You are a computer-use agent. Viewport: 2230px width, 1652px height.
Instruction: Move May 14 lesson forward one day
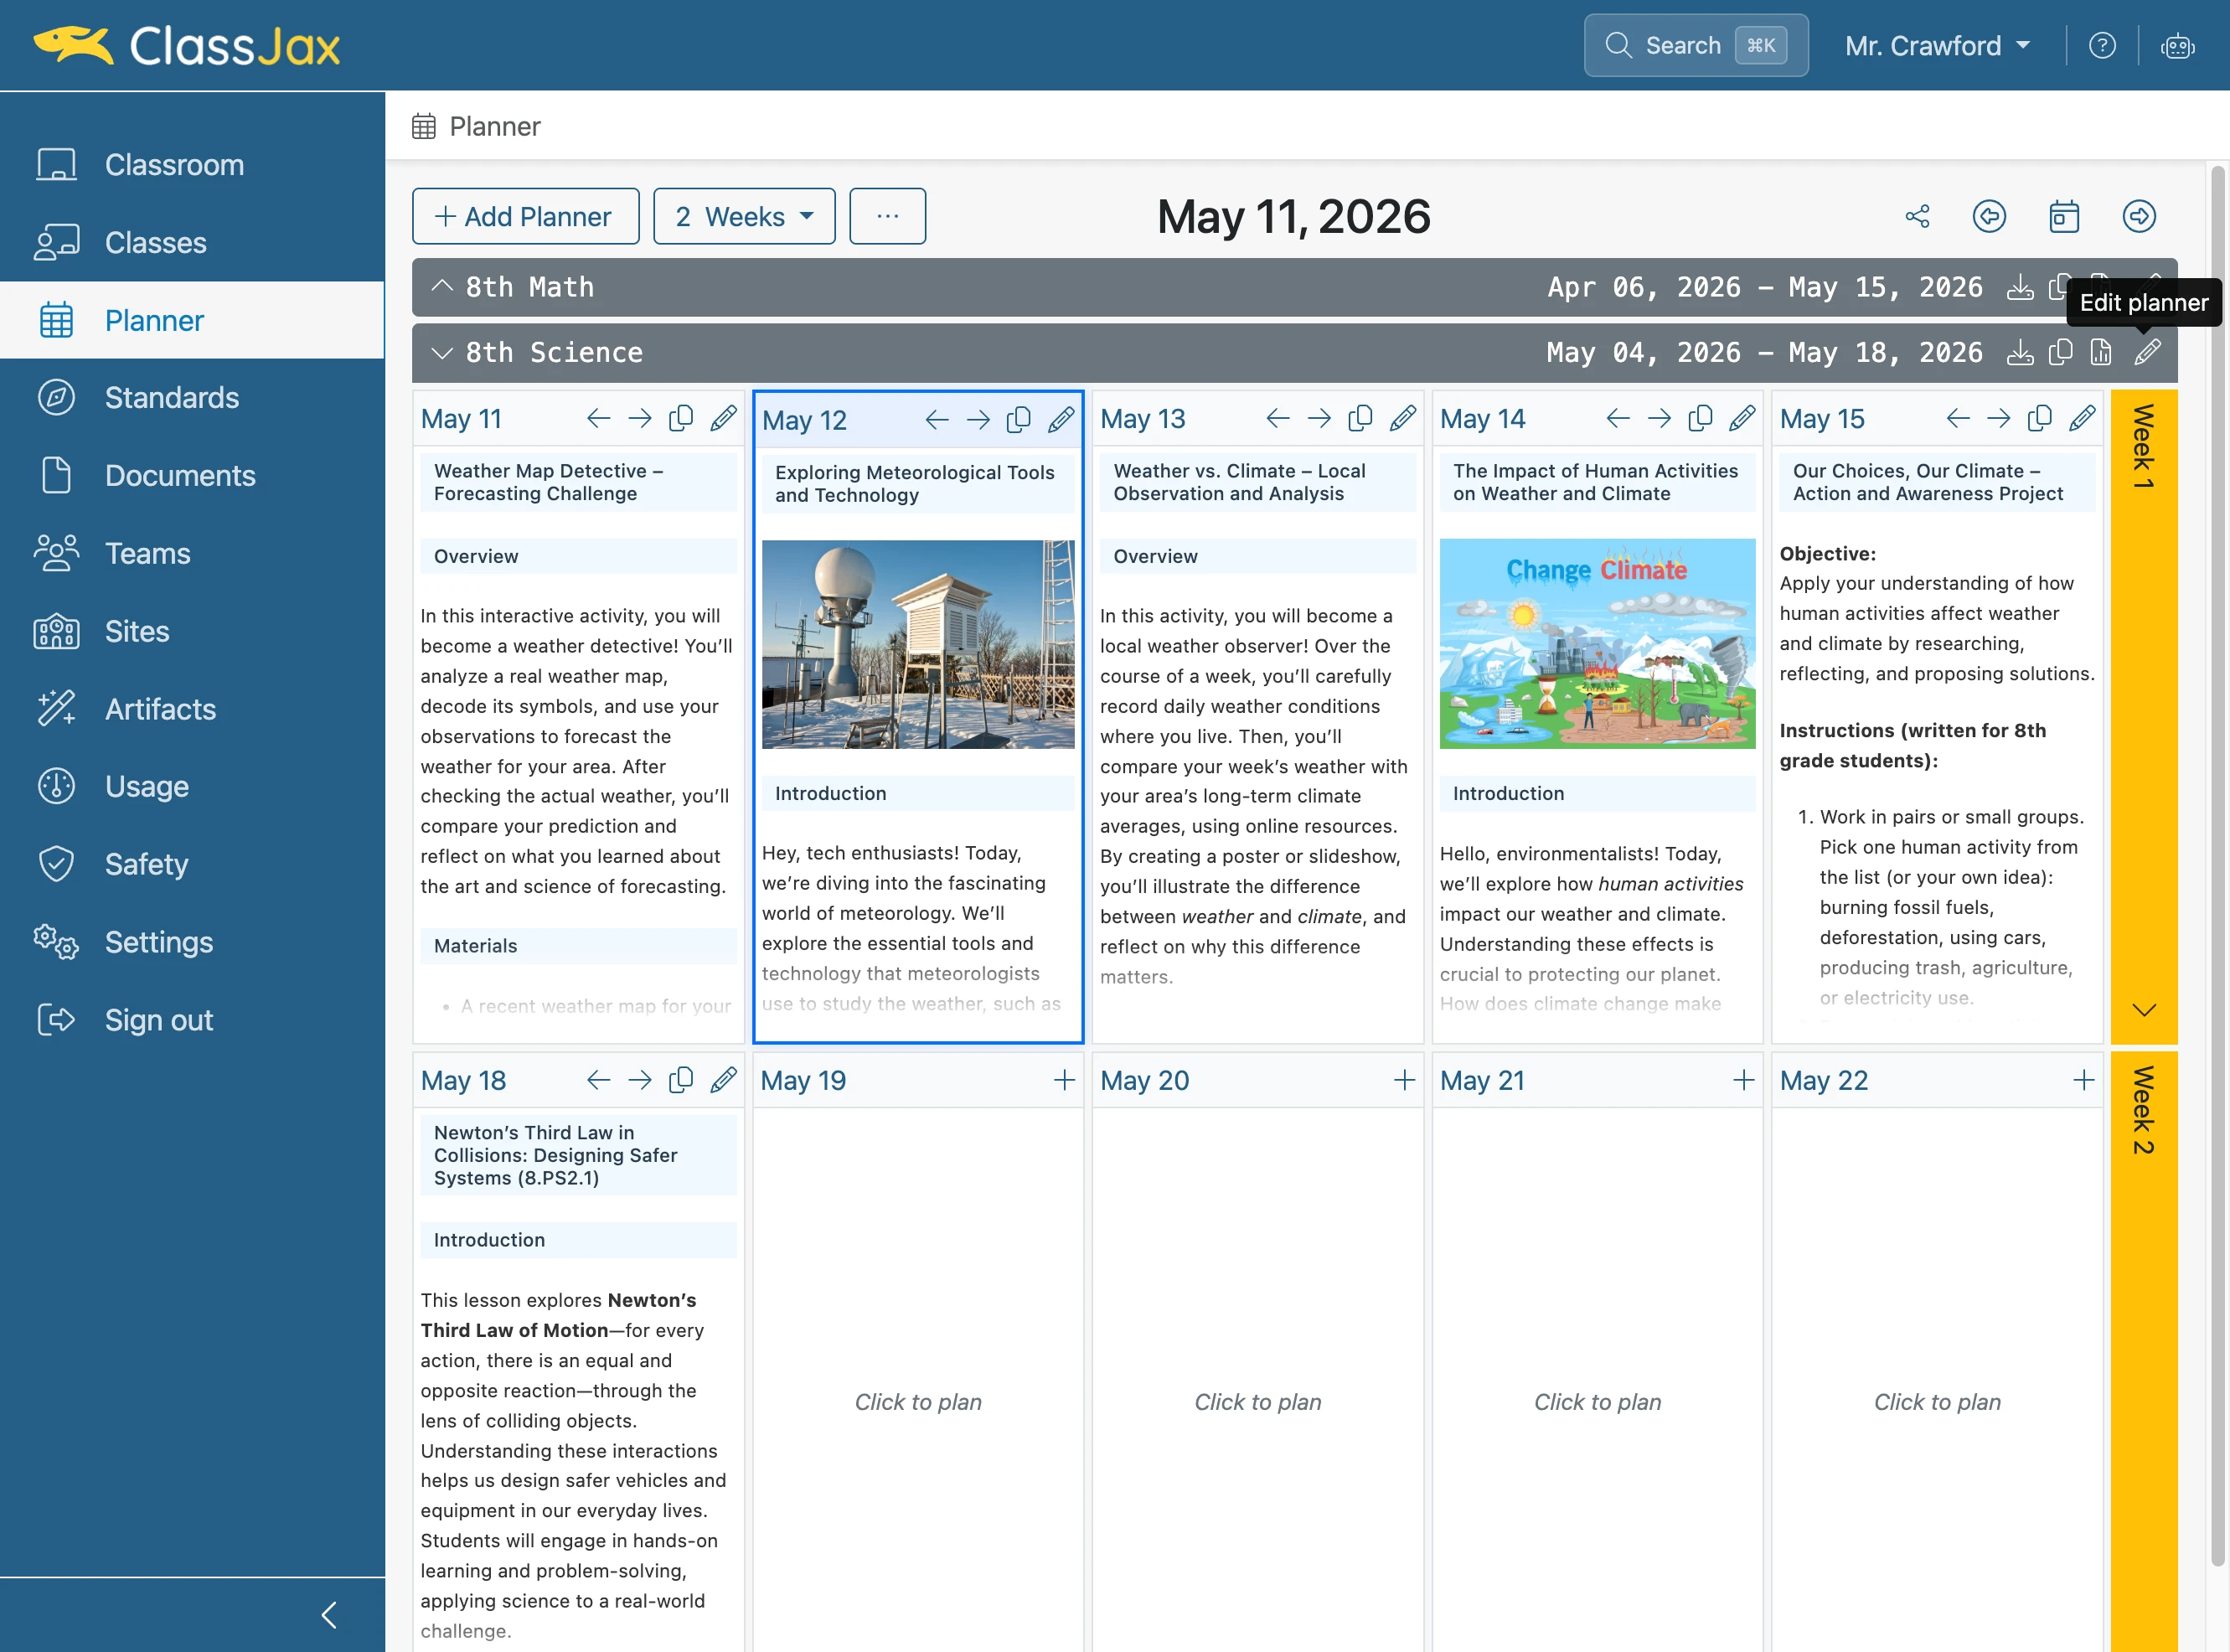click(1659, 418)
